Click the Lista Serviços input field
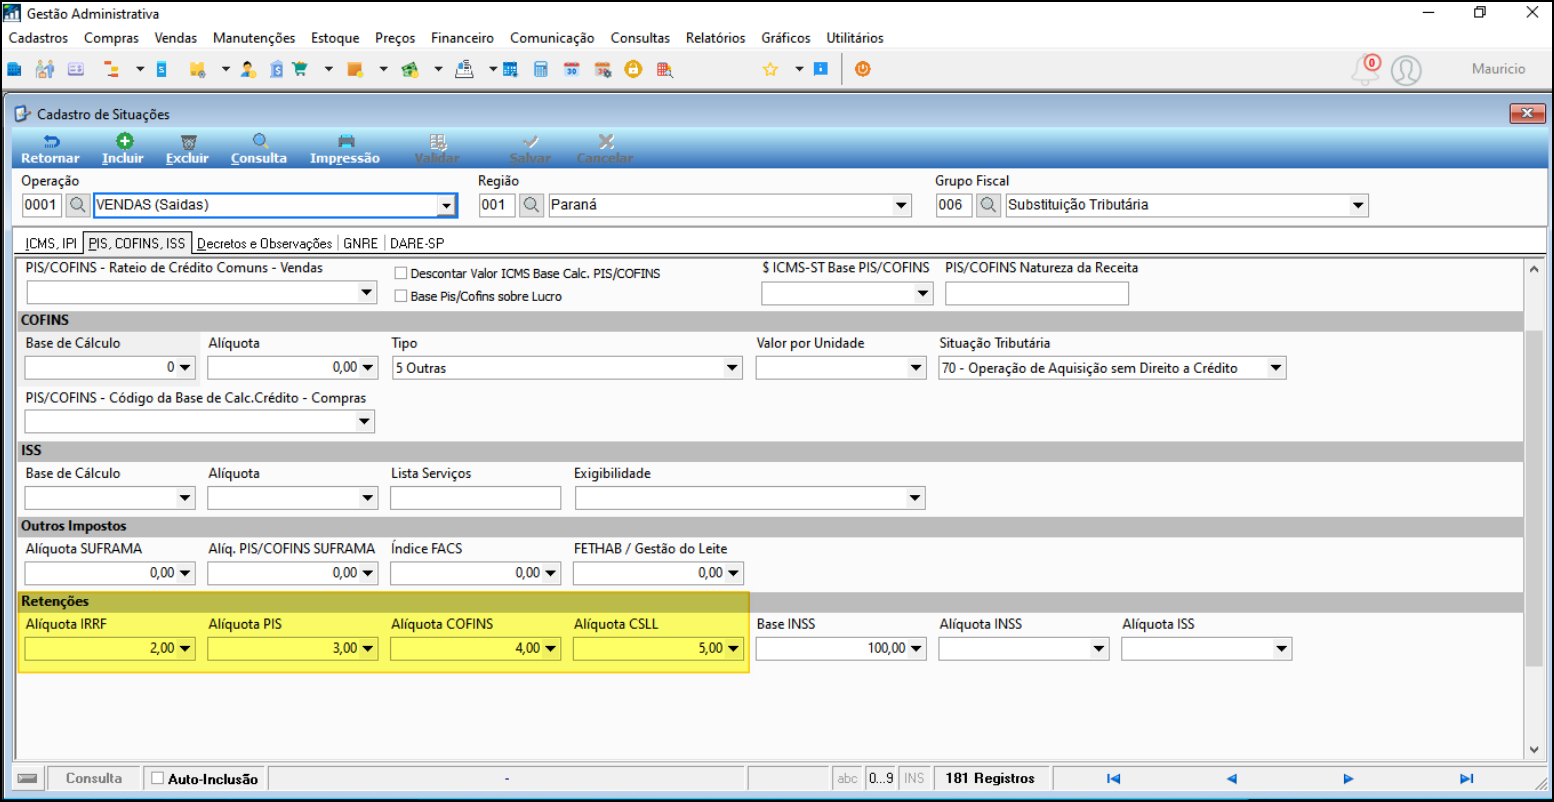The height and width of the screenshot is (802, 1554). (475, 498)
